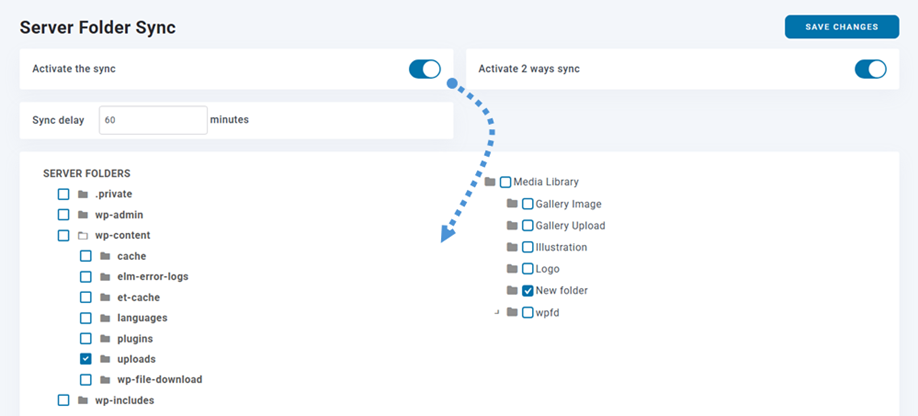Click the folder icon next to plugins
Viewport: 918px width, 416px height.
[106, 339]
